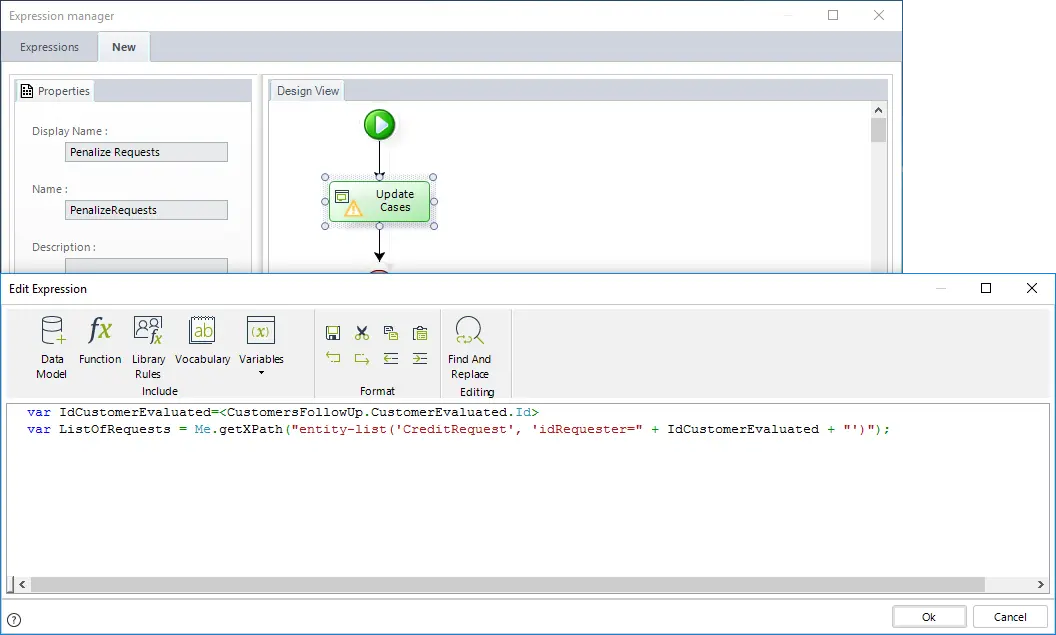Close the Edit Expression window
This screenshot has width=1056, height=635.
click(x=1032, y=288)
